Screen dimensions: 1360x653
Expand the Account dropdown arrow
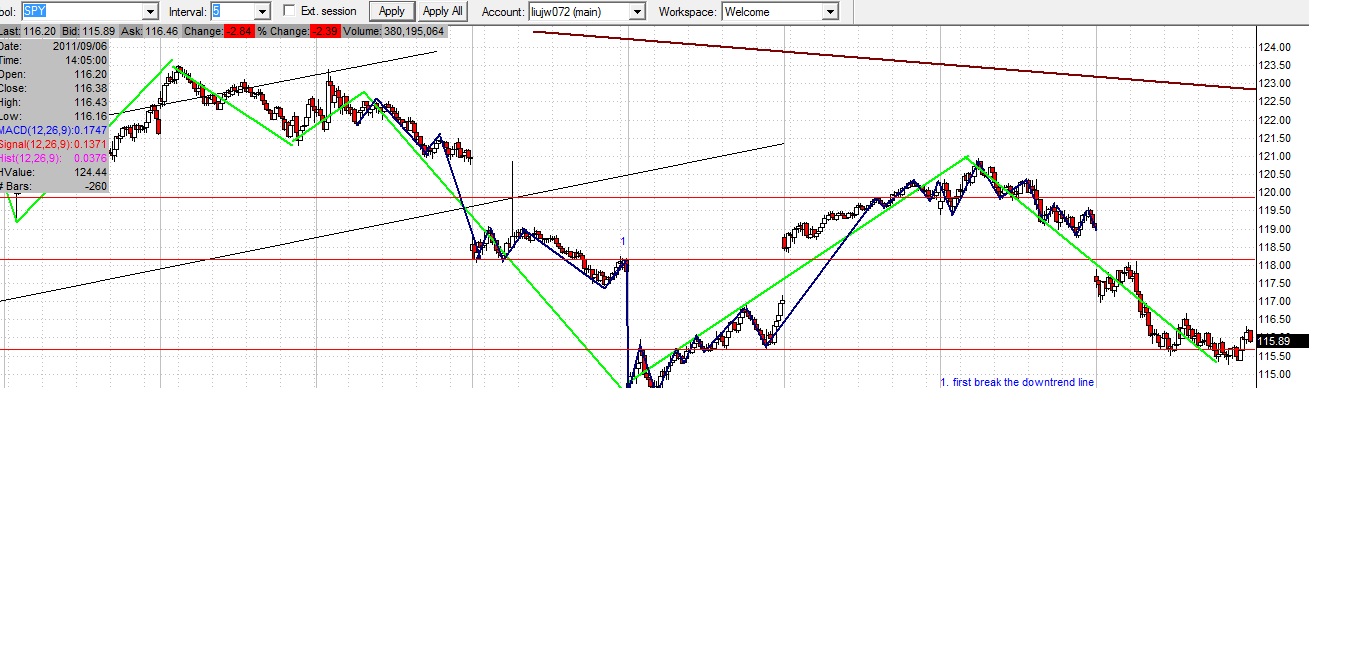[637, 11]
